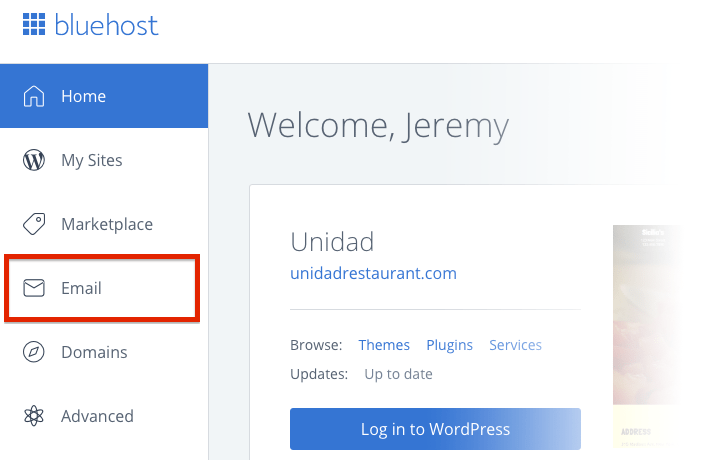
Task: Browse Themes link
Action: click(x=384, y=345)
